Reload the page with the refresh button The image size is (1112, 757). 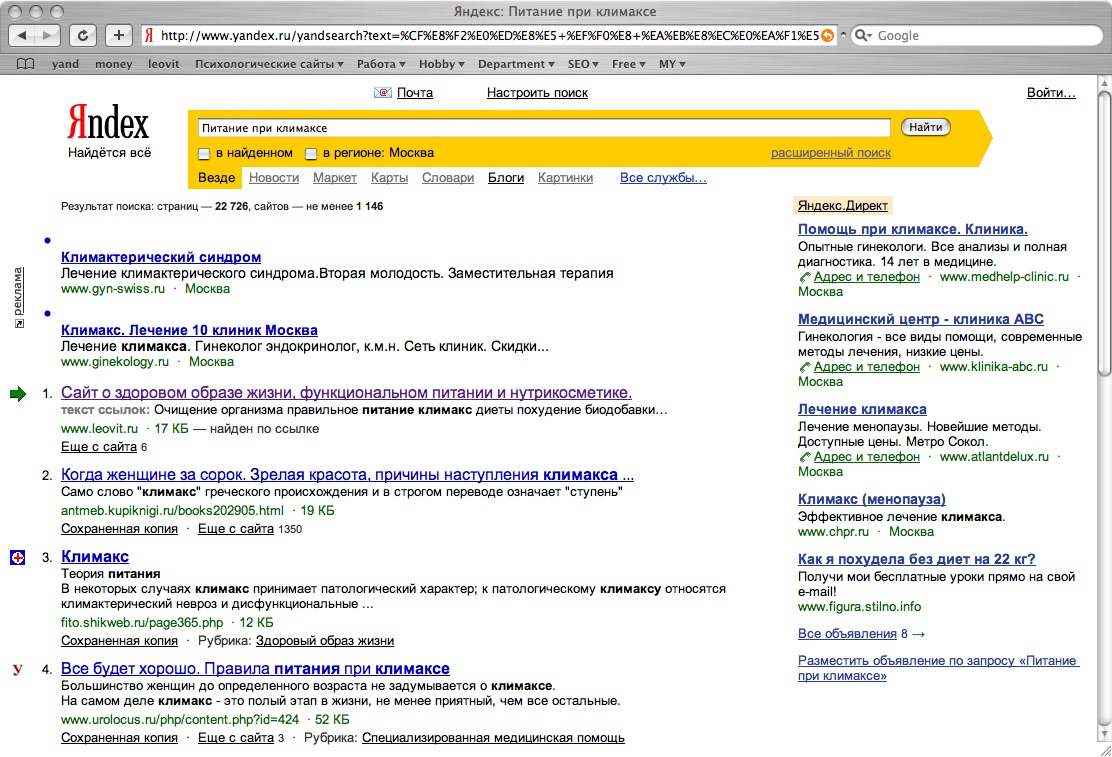[x=83, y=35]
